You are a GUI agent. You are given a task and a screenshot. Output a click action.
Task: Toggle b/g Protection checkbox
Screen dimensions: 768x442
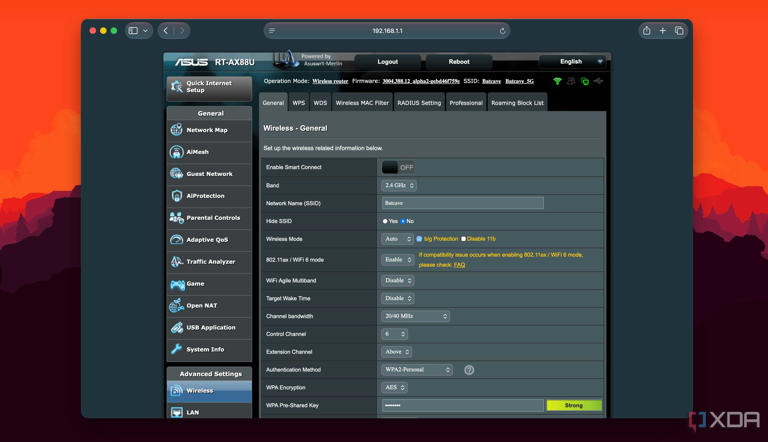coord(419,239)
